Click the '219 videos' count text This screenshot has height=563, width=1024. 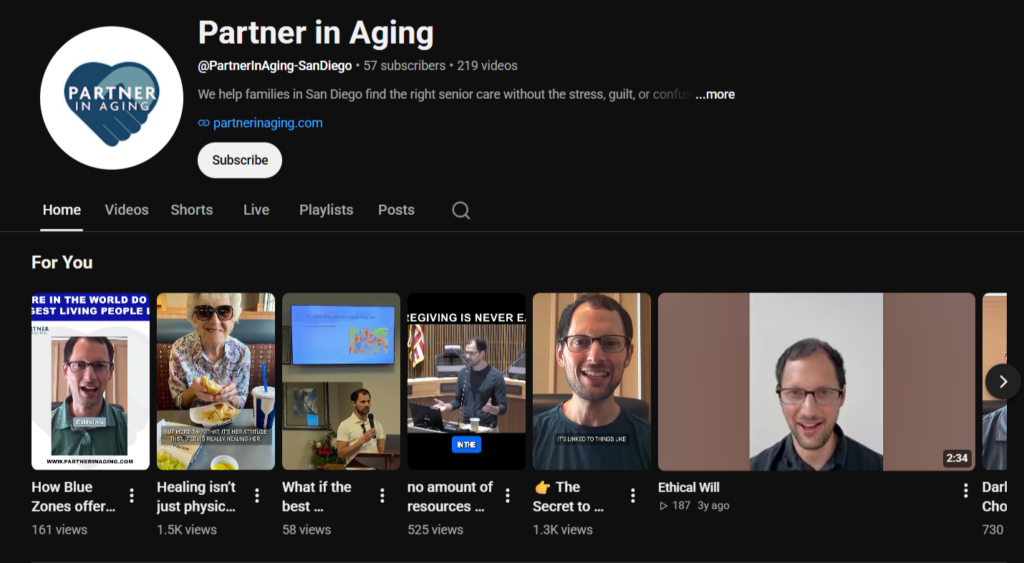[487, 66]
